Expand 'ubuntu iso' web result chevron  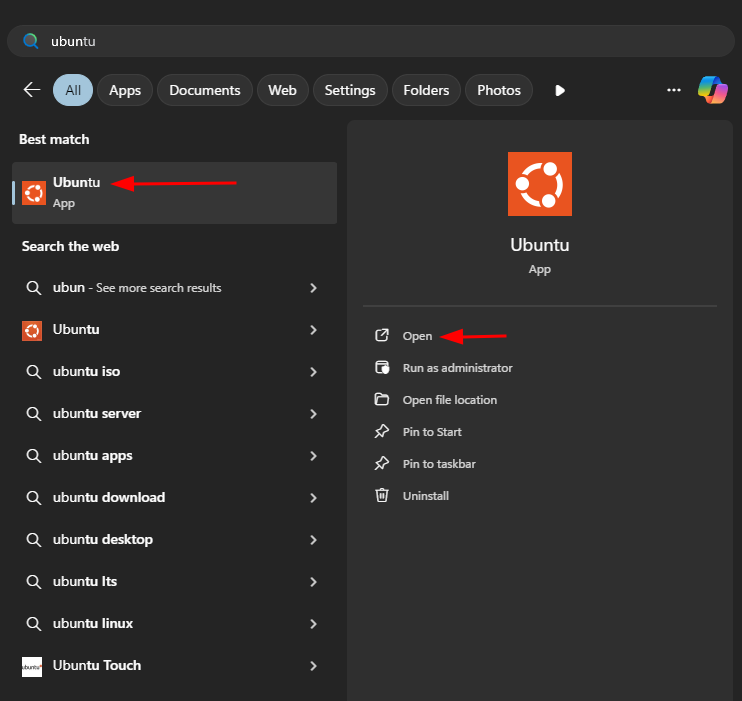point(313,372)
